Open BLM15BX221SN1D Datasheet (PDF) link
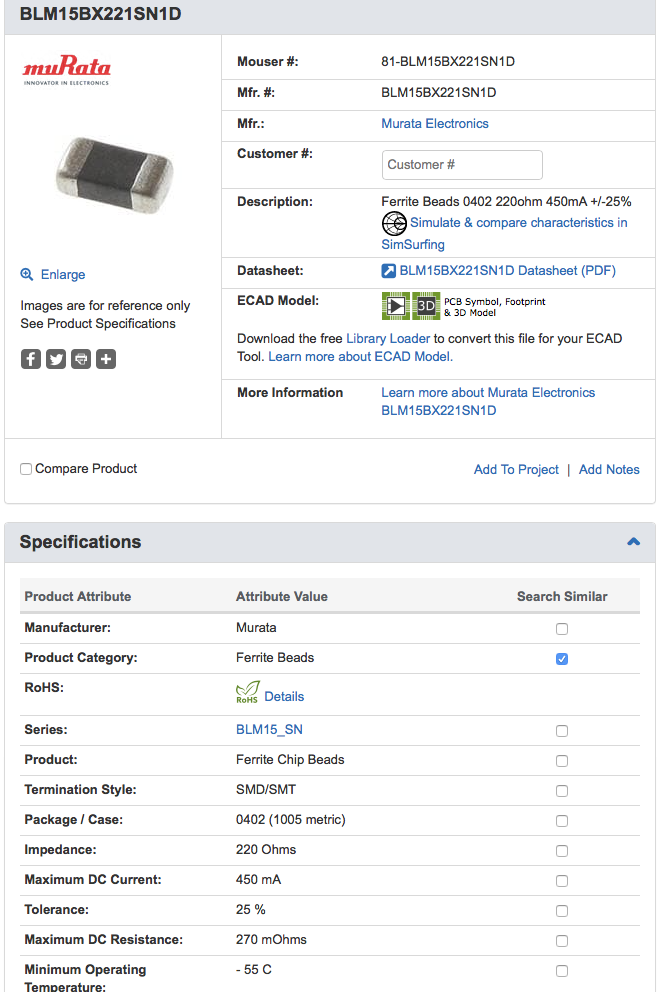 (x=508, y=271)
